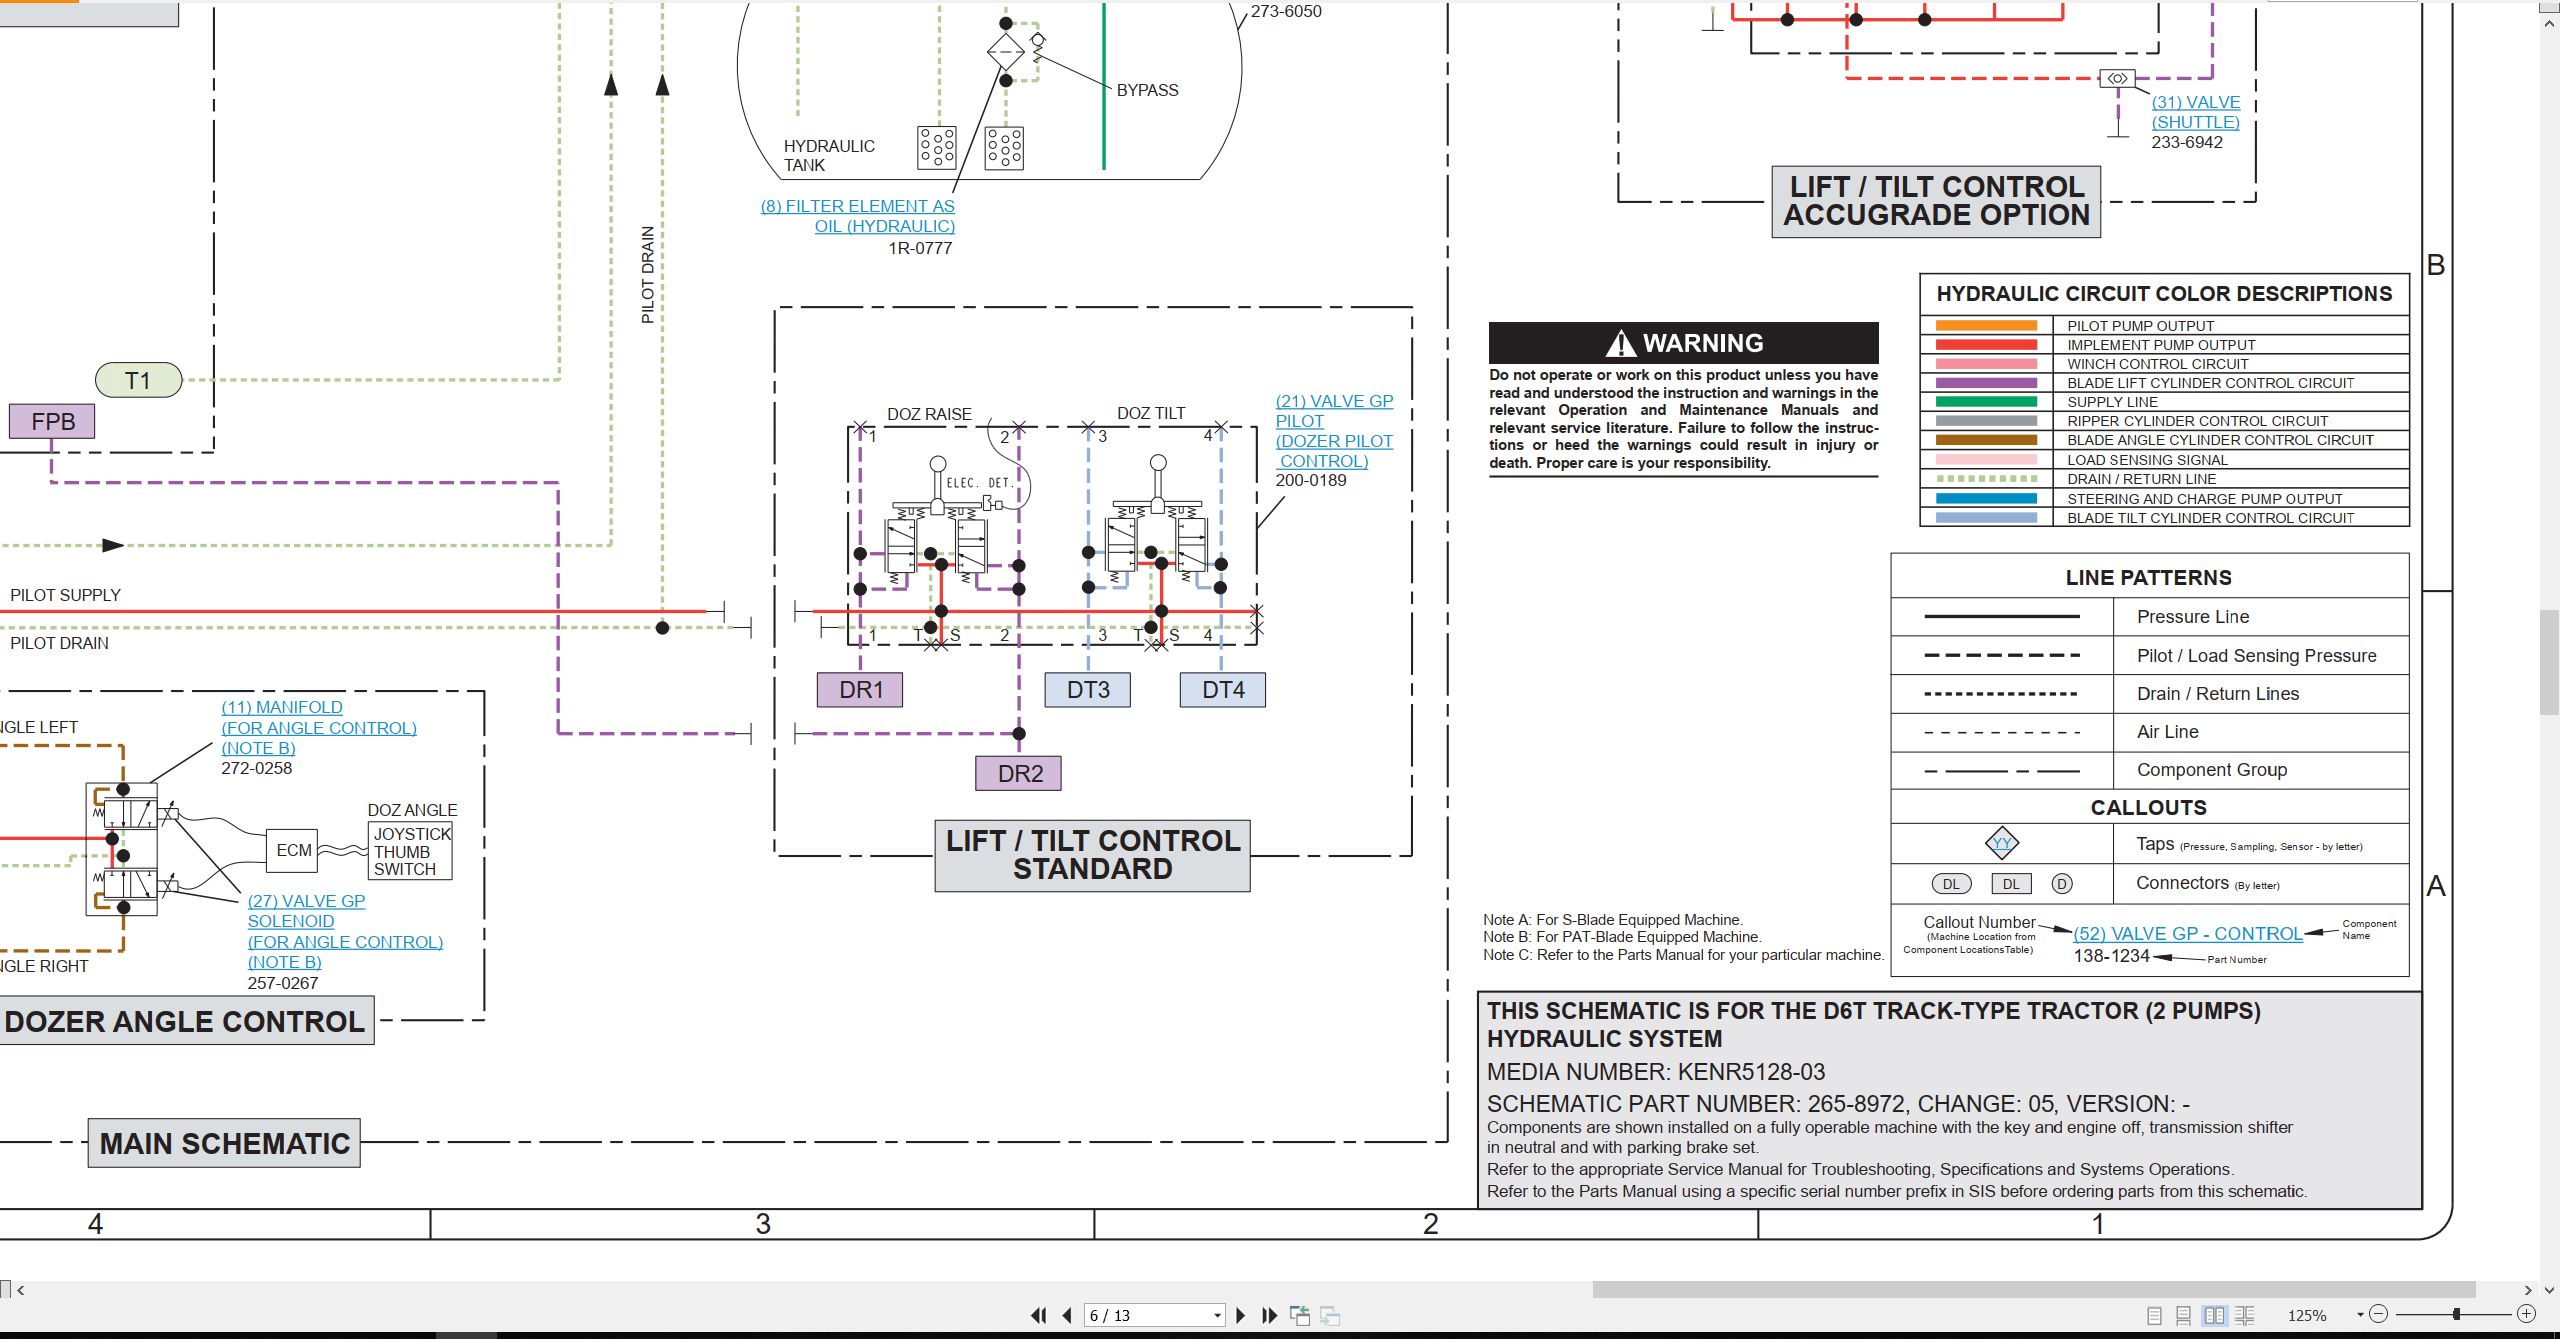Click the DOZ RAISE label
This screenshot has width=2560, height=1339.
pos(929,414)
